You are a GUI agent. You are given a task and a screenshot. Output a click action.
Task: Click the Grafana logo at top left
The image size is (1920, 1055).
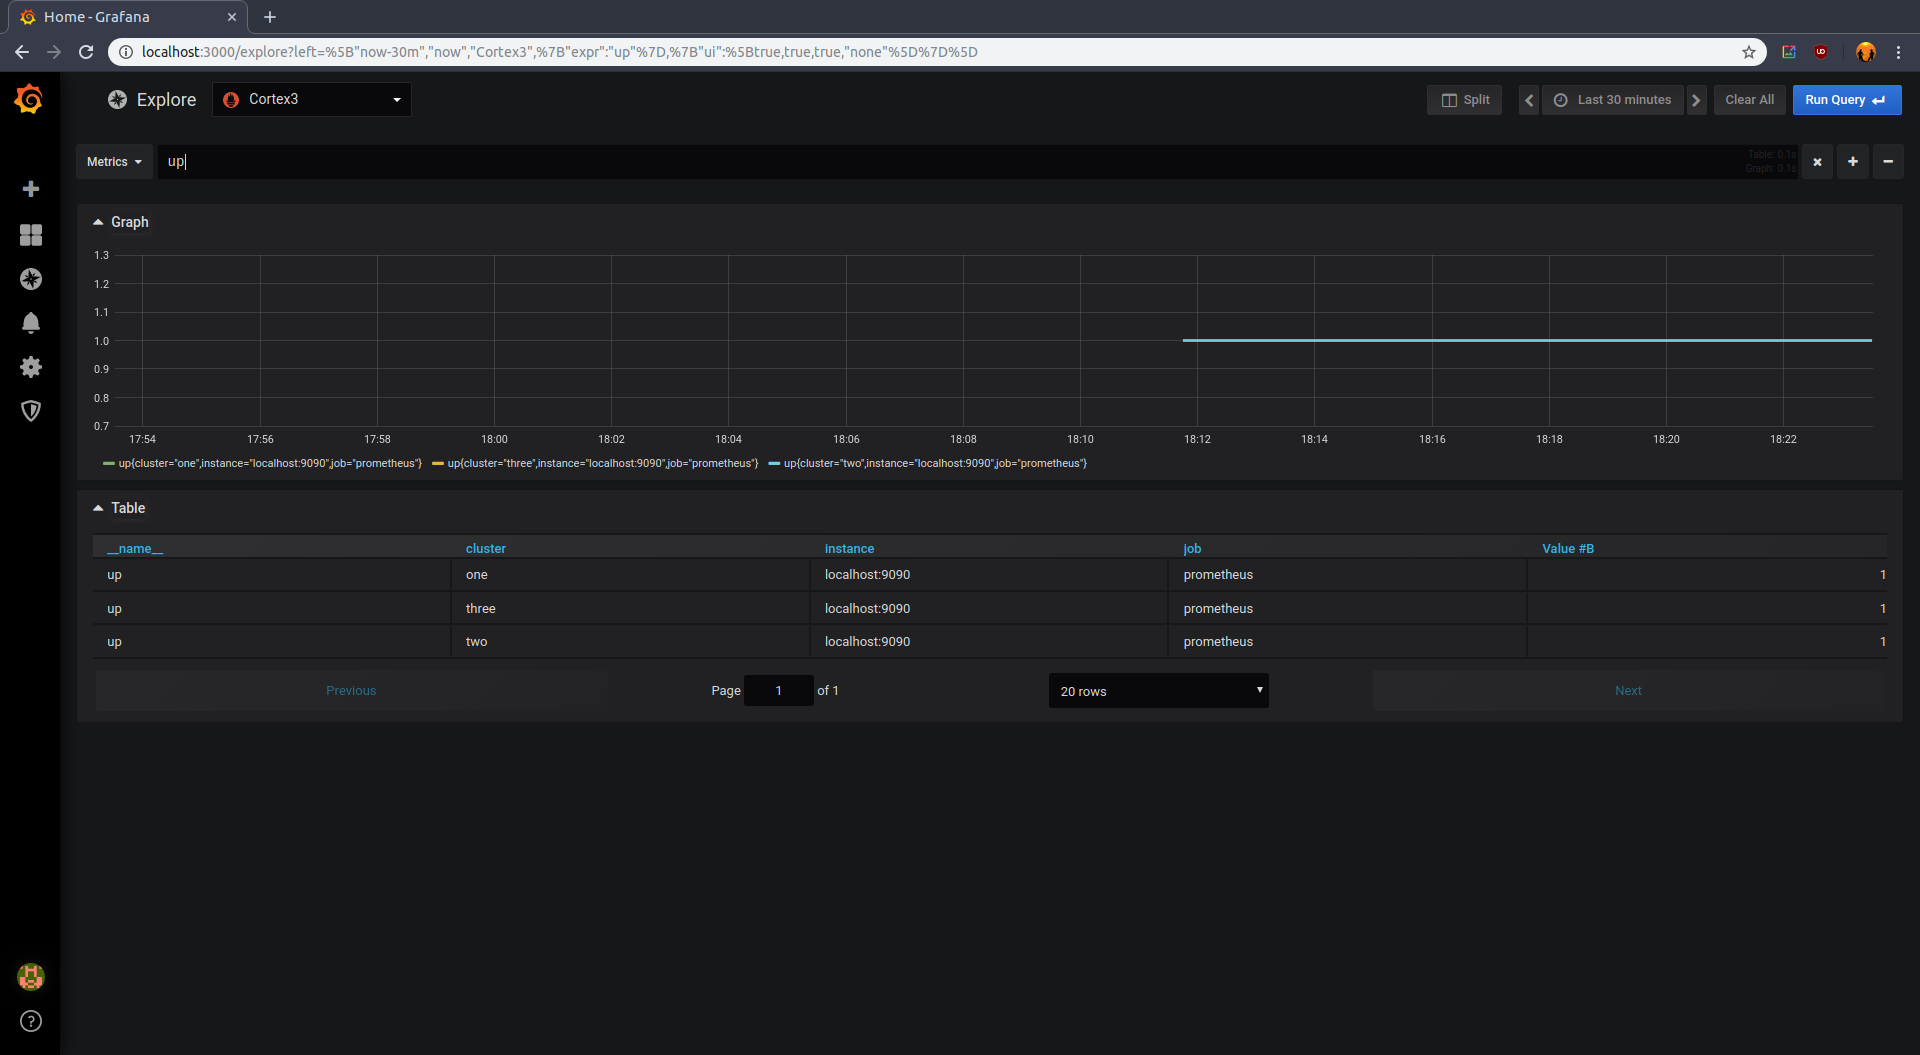(x=29, y=99)
